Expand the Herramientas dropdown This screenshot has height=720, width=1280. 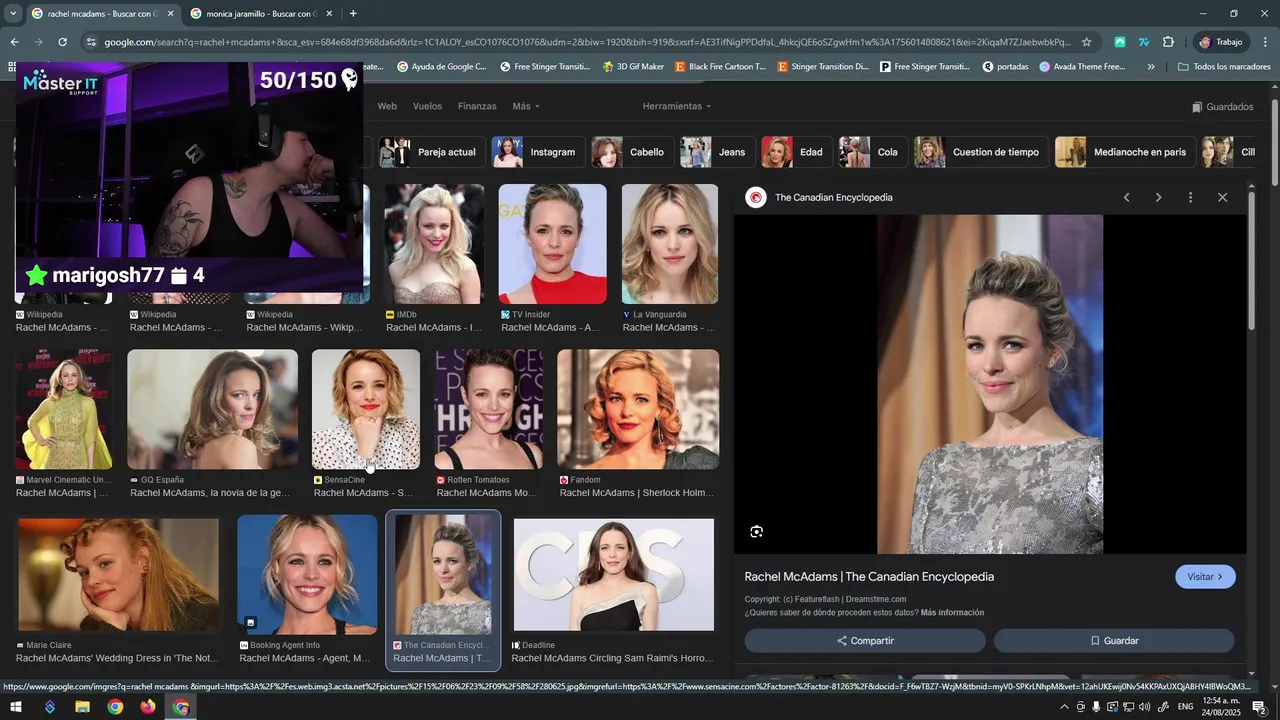click(677, 106)
